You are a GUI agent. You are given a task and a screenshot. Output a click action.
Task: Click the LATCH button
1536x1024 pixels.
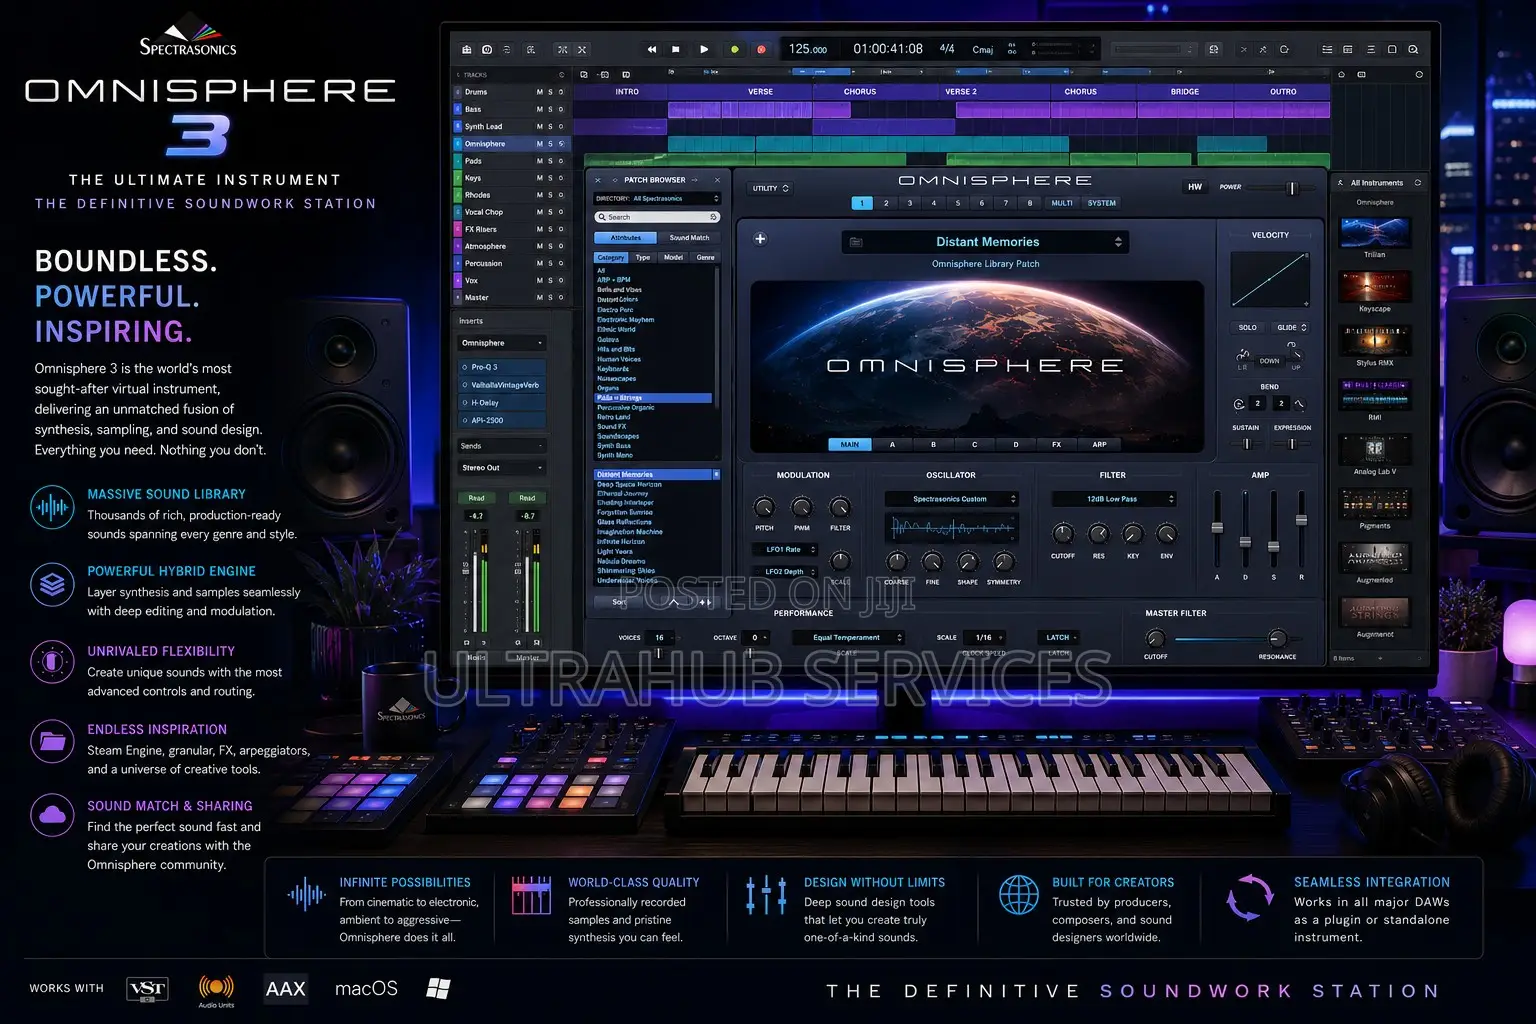[x=1060, y=638]
